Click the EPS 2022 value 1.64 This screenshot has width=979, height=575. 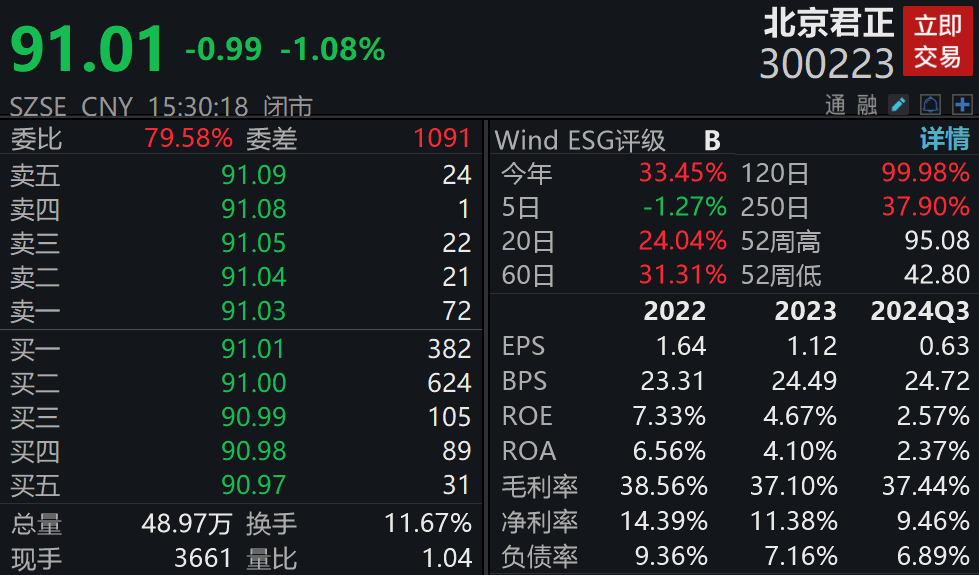[x=681, y=346]
